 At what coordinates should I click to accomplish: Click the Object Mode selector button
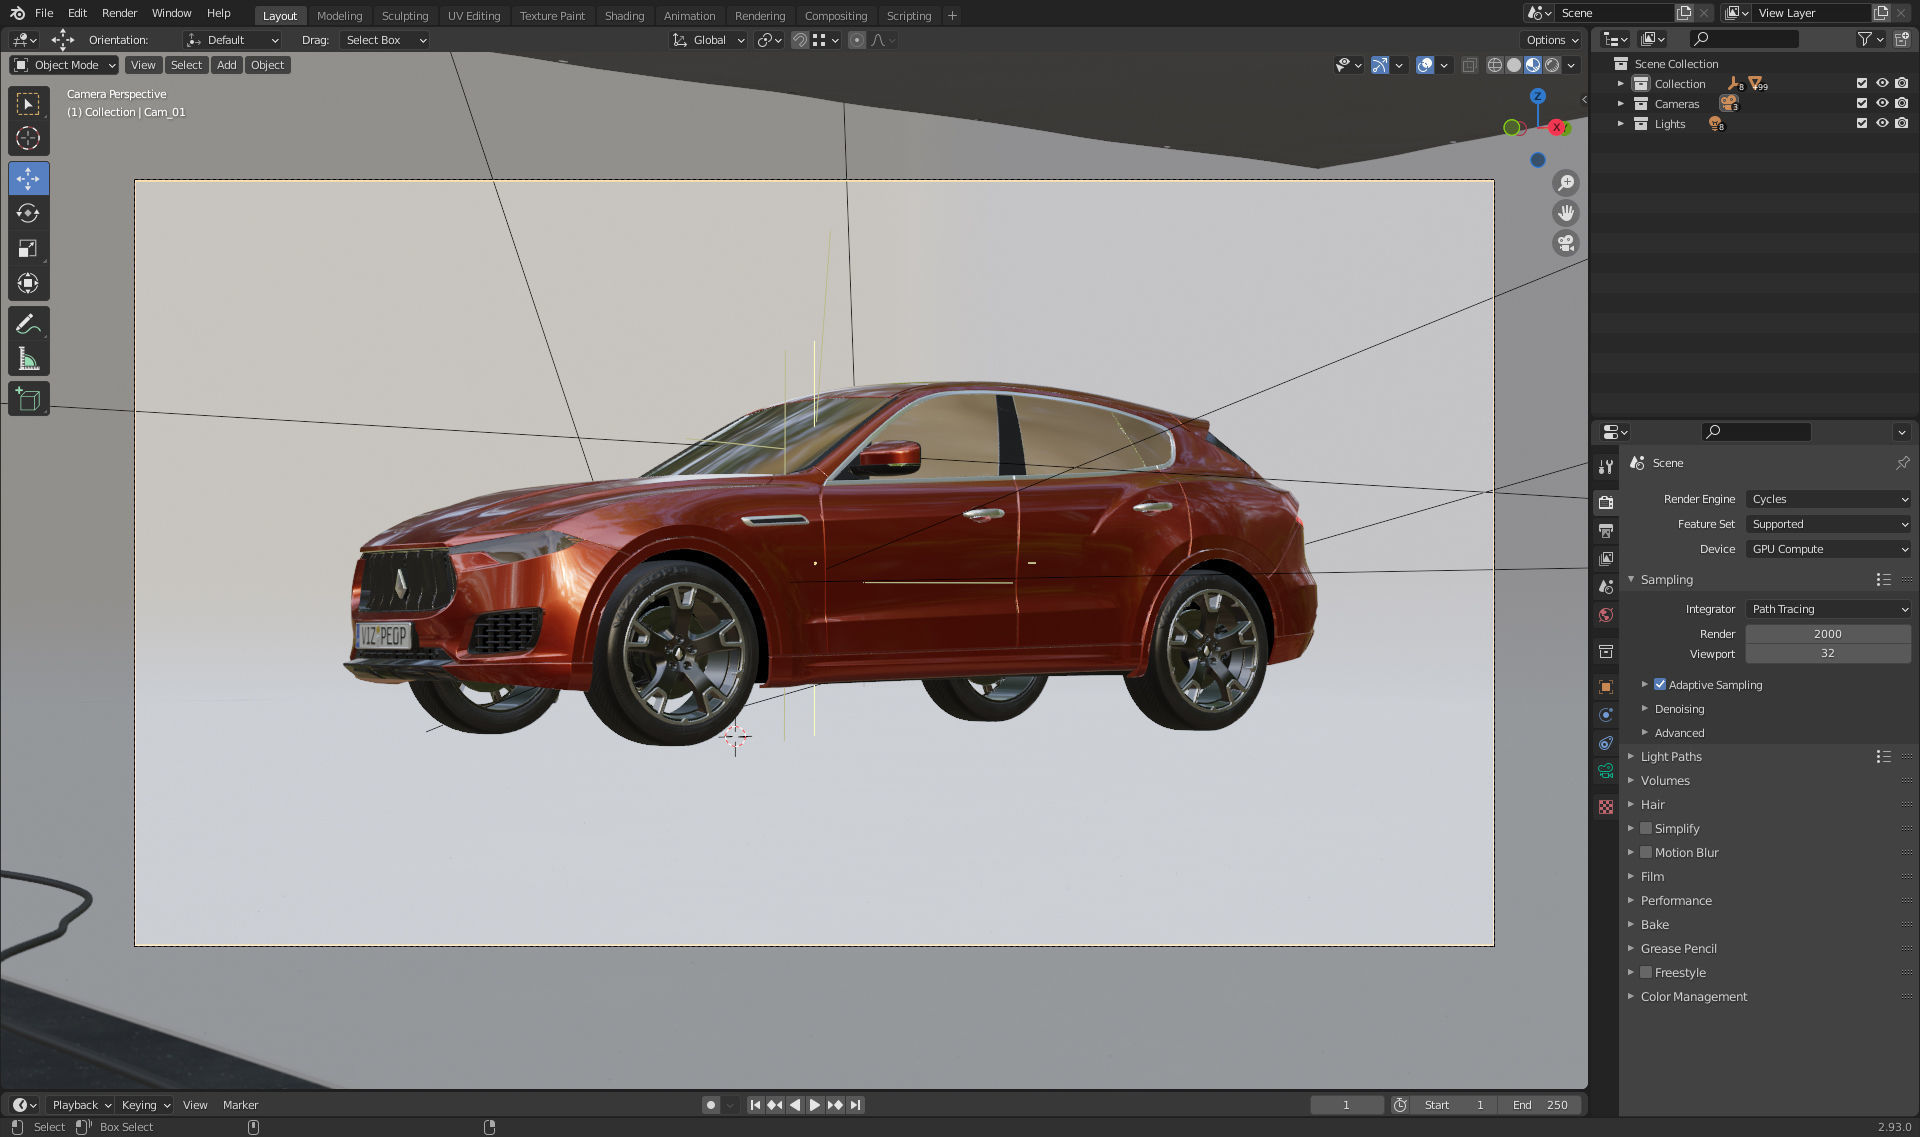[x=63, y=64]
